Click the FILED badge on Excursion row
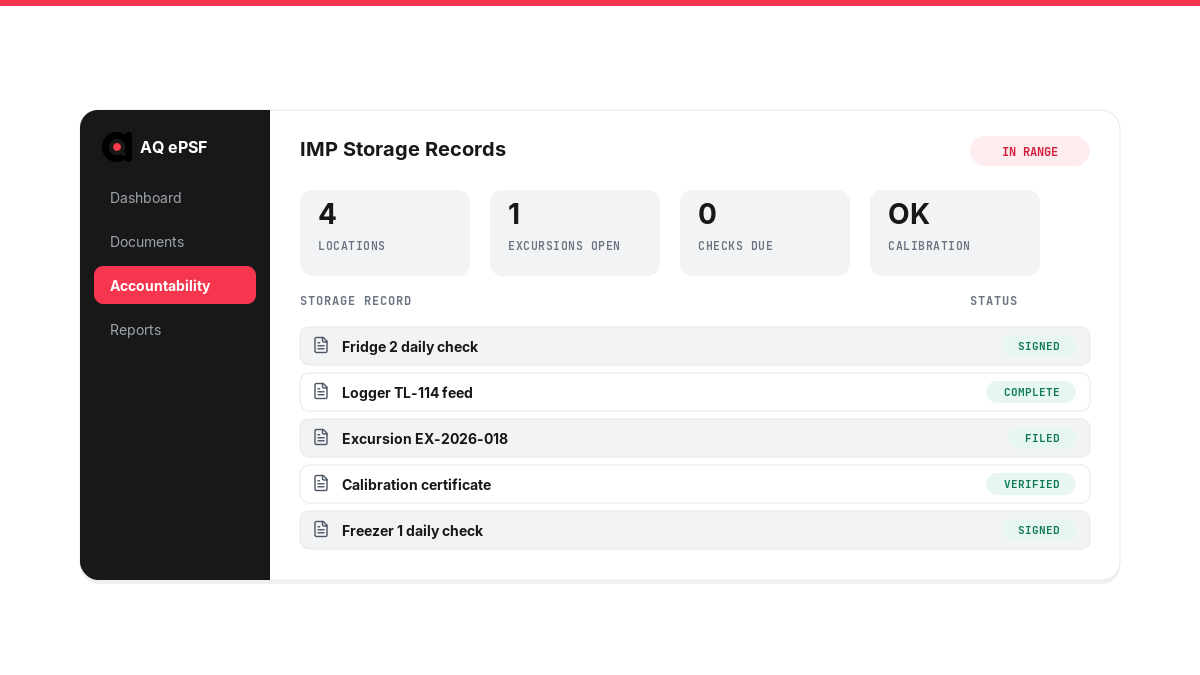The width and height of the screenshot is (1200, 675). [x=1042, y=438]
